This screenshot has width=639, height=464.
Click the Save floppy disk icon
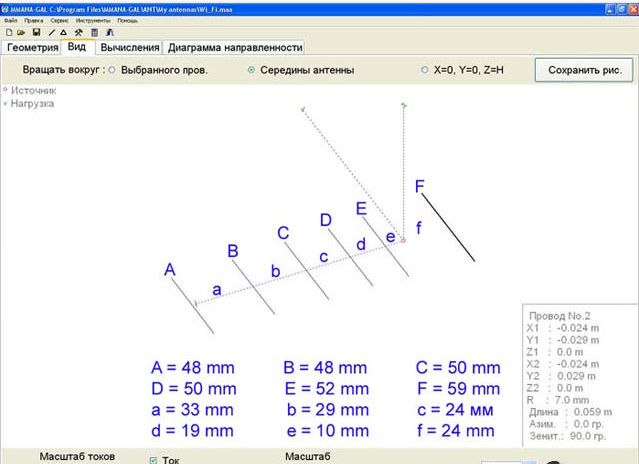(36, 33)
